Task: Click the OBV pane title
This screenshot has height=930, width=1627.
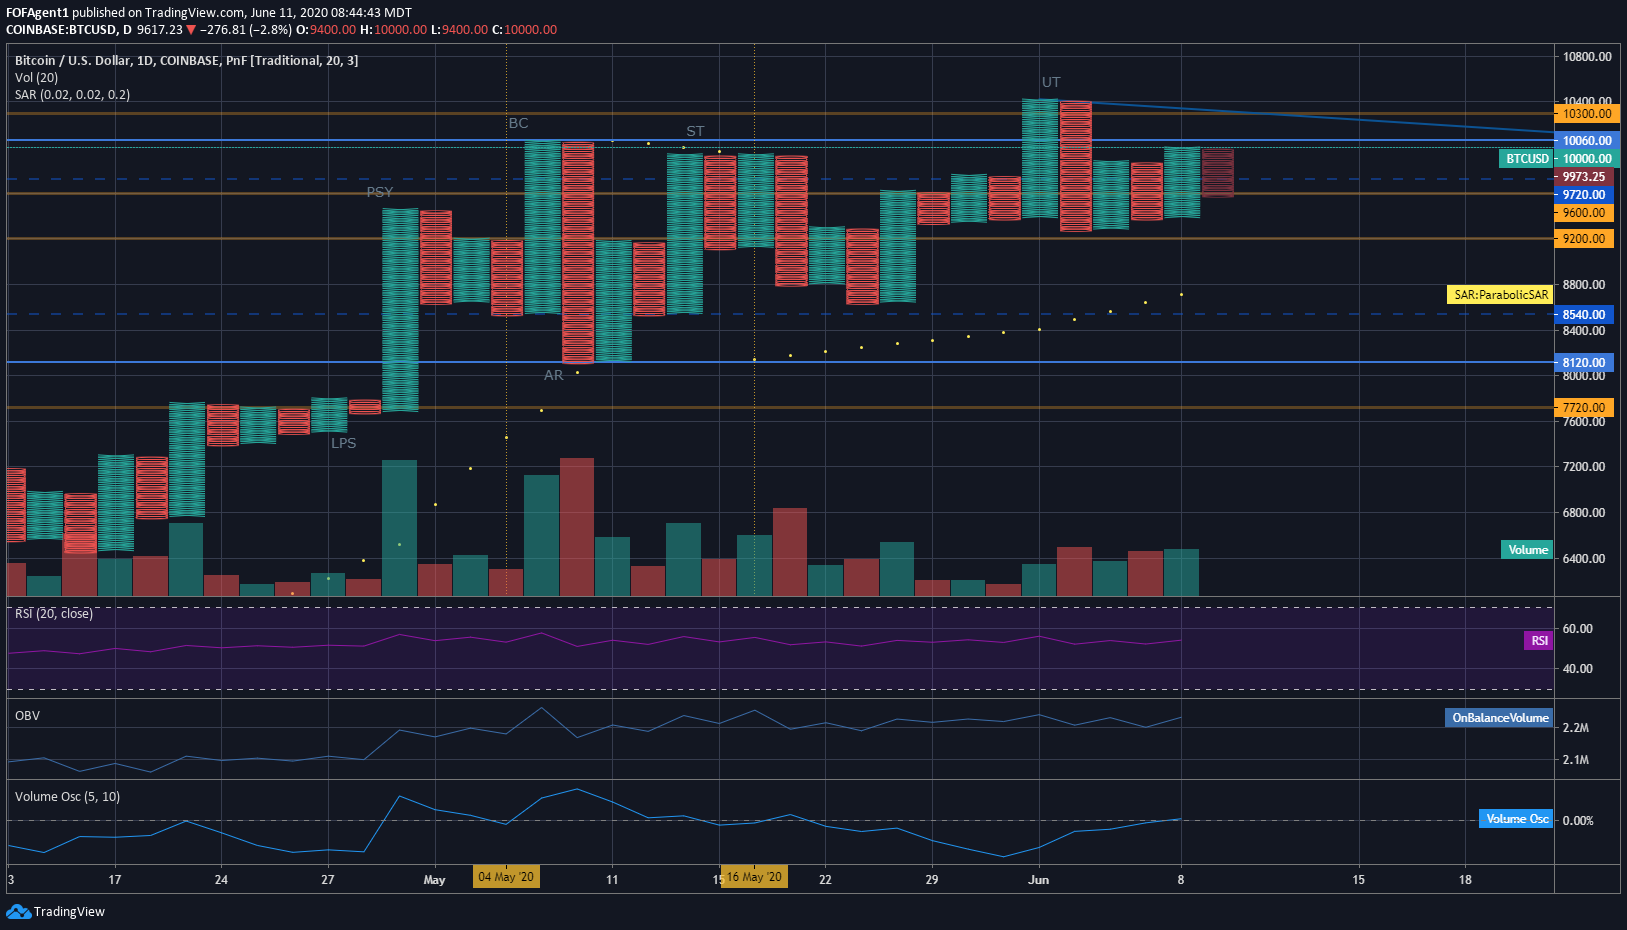Action: click(27, 716)
